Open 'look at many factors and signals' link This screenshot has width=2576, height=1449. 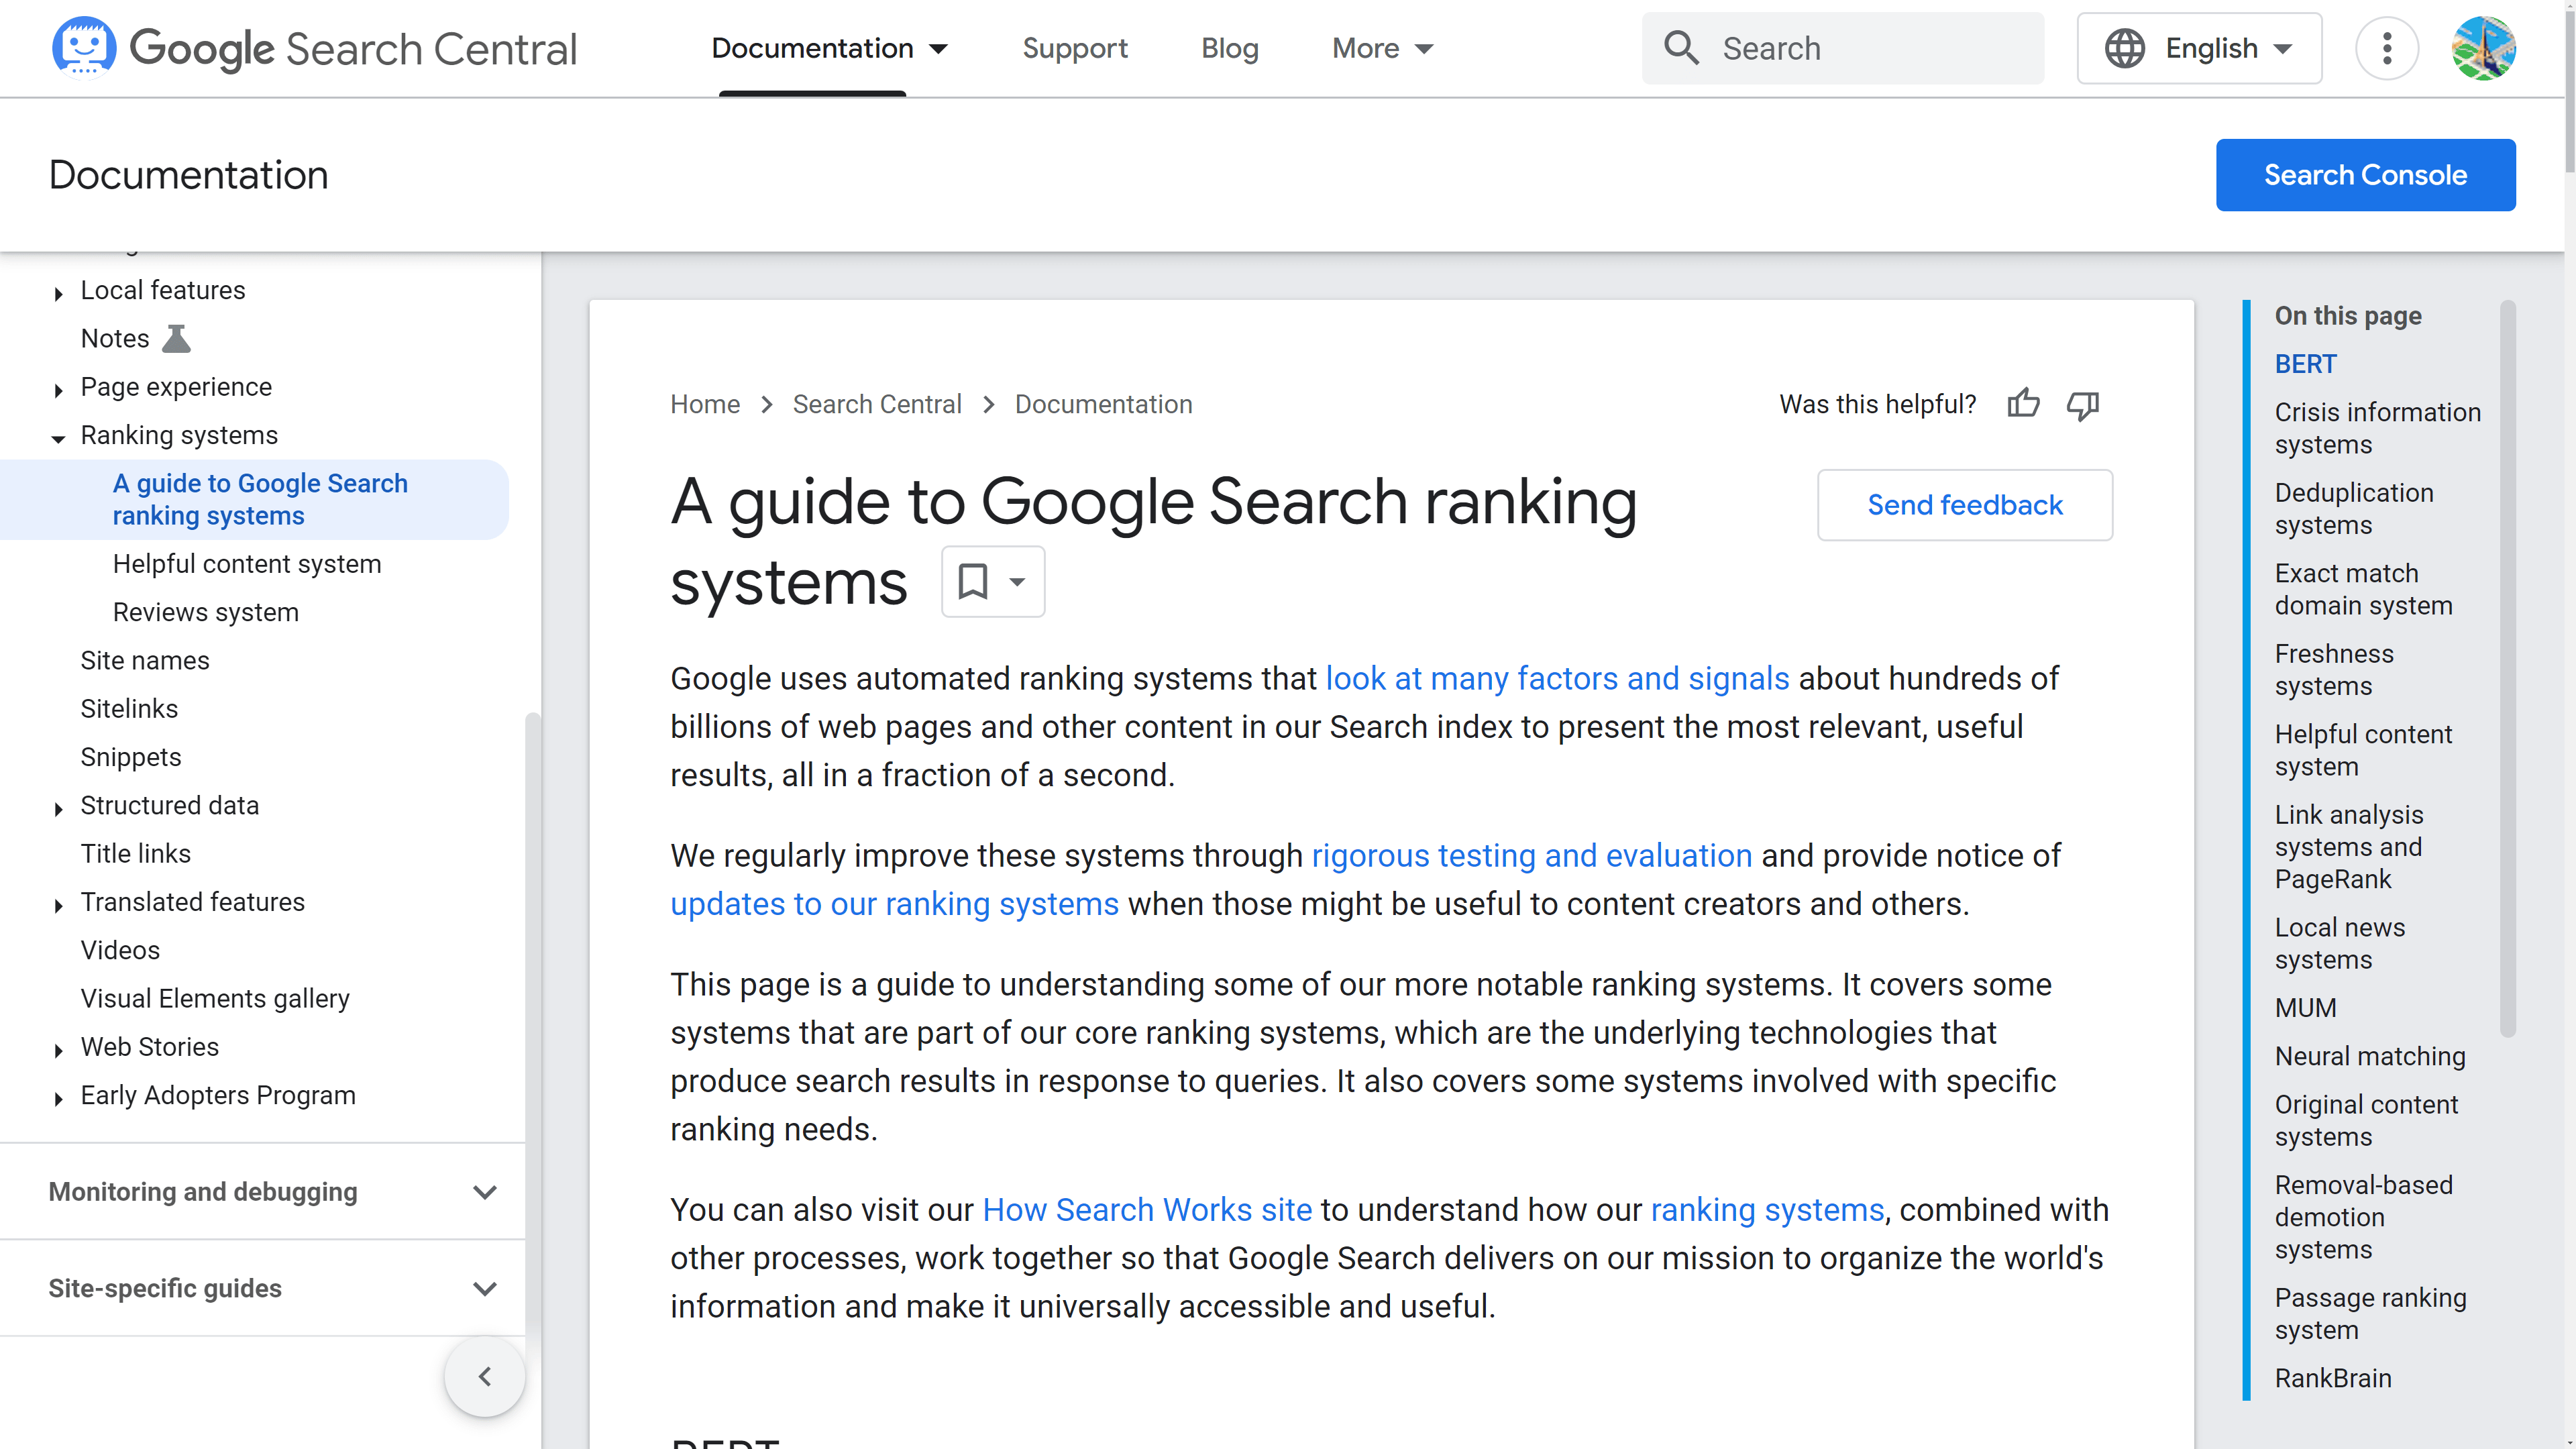point(1557,678)
